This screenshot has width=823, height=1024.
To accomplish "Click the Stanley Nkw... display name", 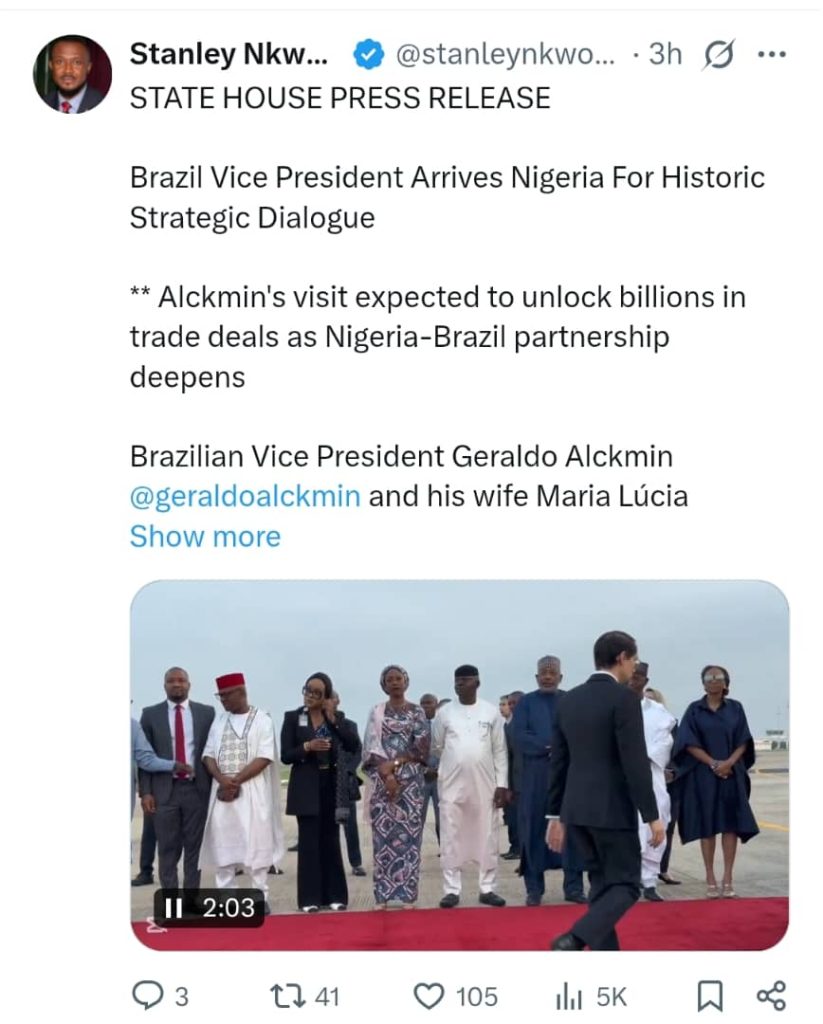I will [x=229, y=54].
